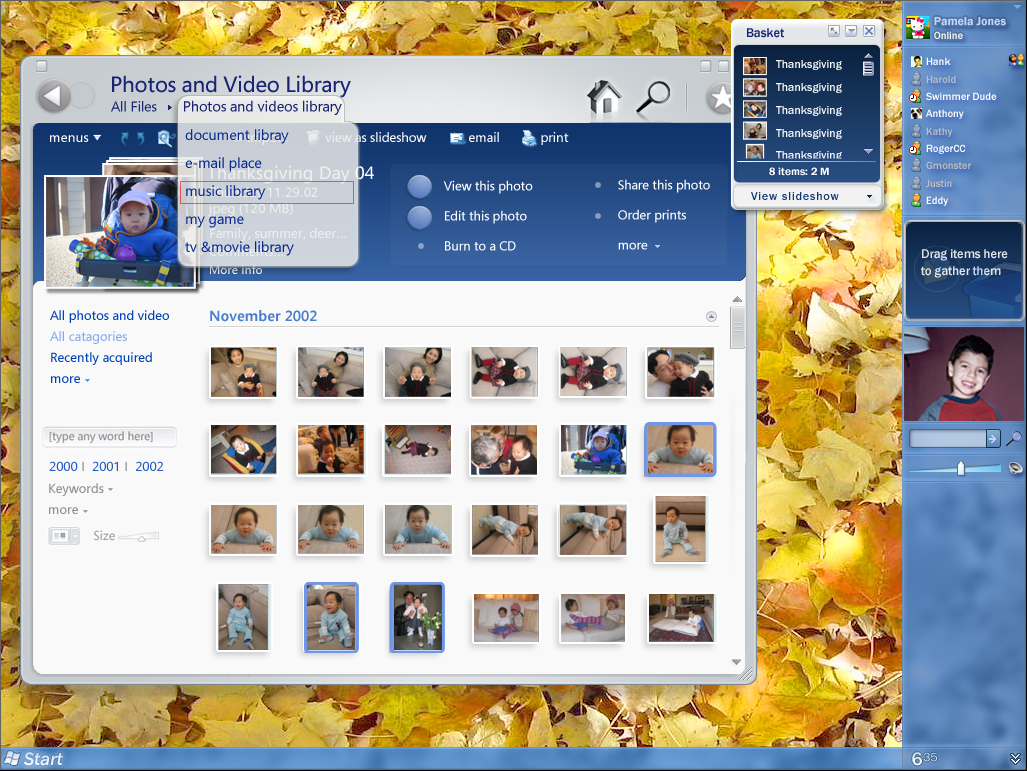
Task: Select the highlighted baby photo thumbnail in second row
Action: click(680, 449)
